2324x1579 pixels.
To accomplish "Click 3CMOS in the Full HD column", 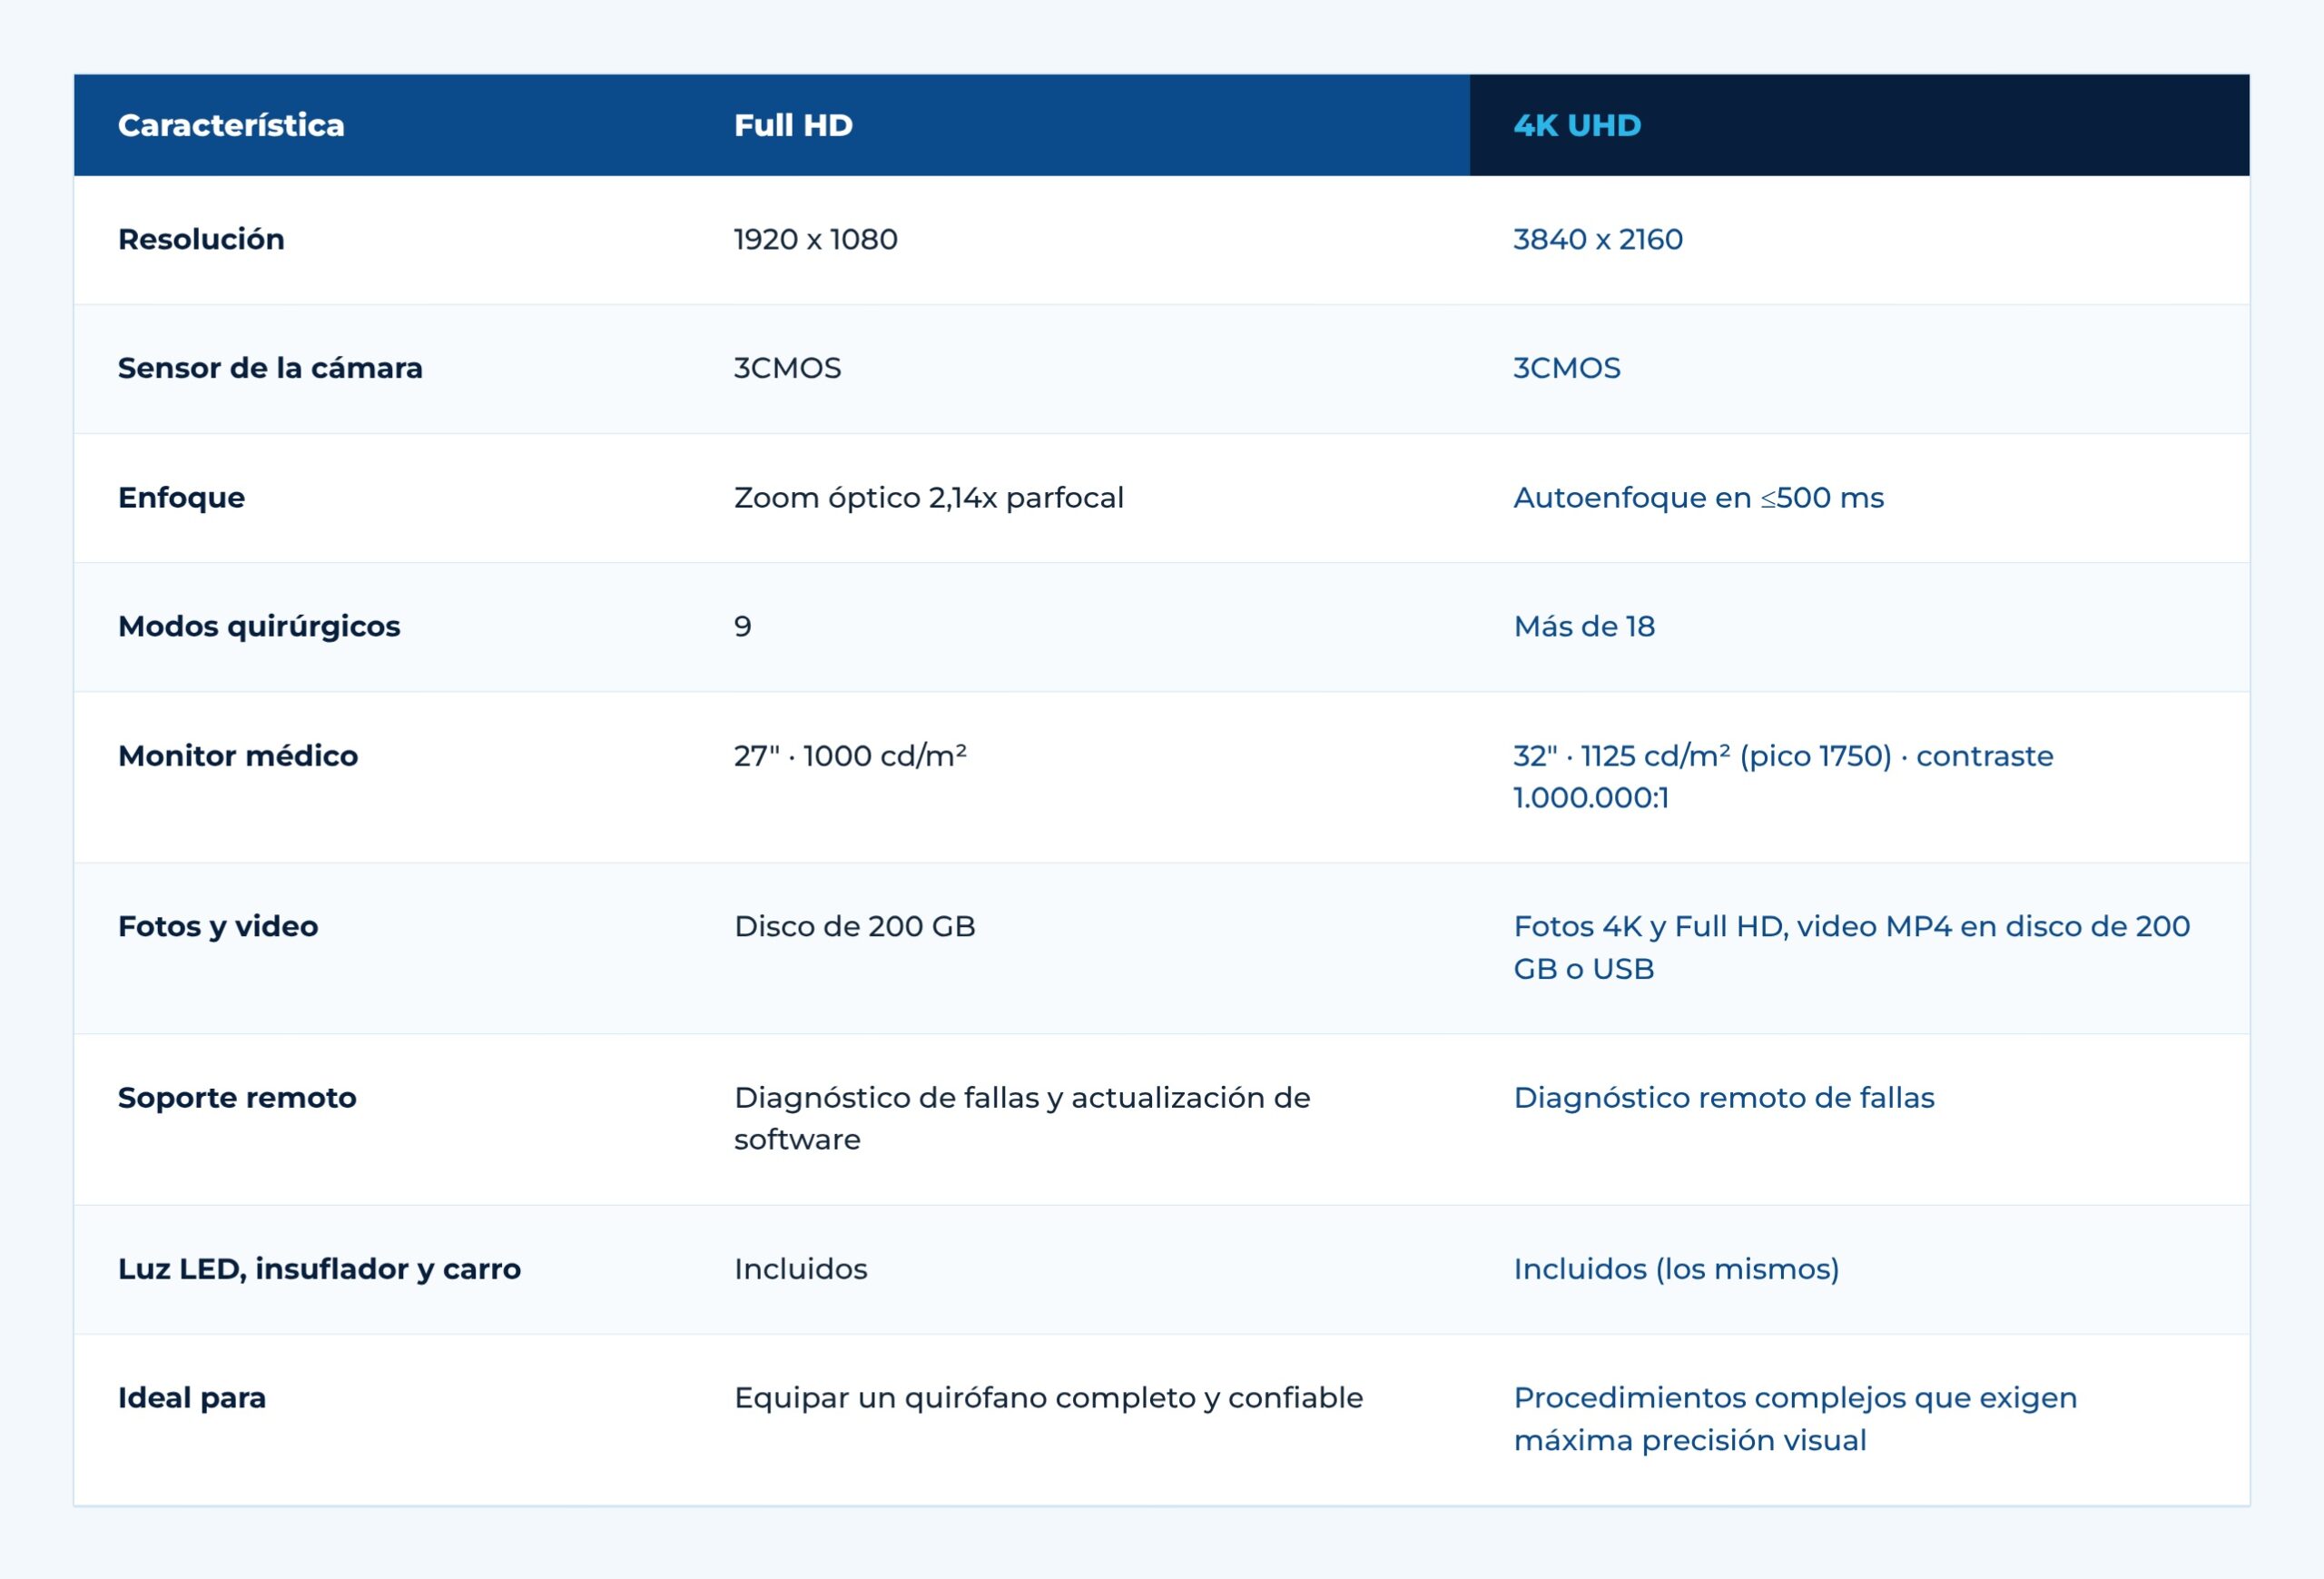I will [787, 368].
